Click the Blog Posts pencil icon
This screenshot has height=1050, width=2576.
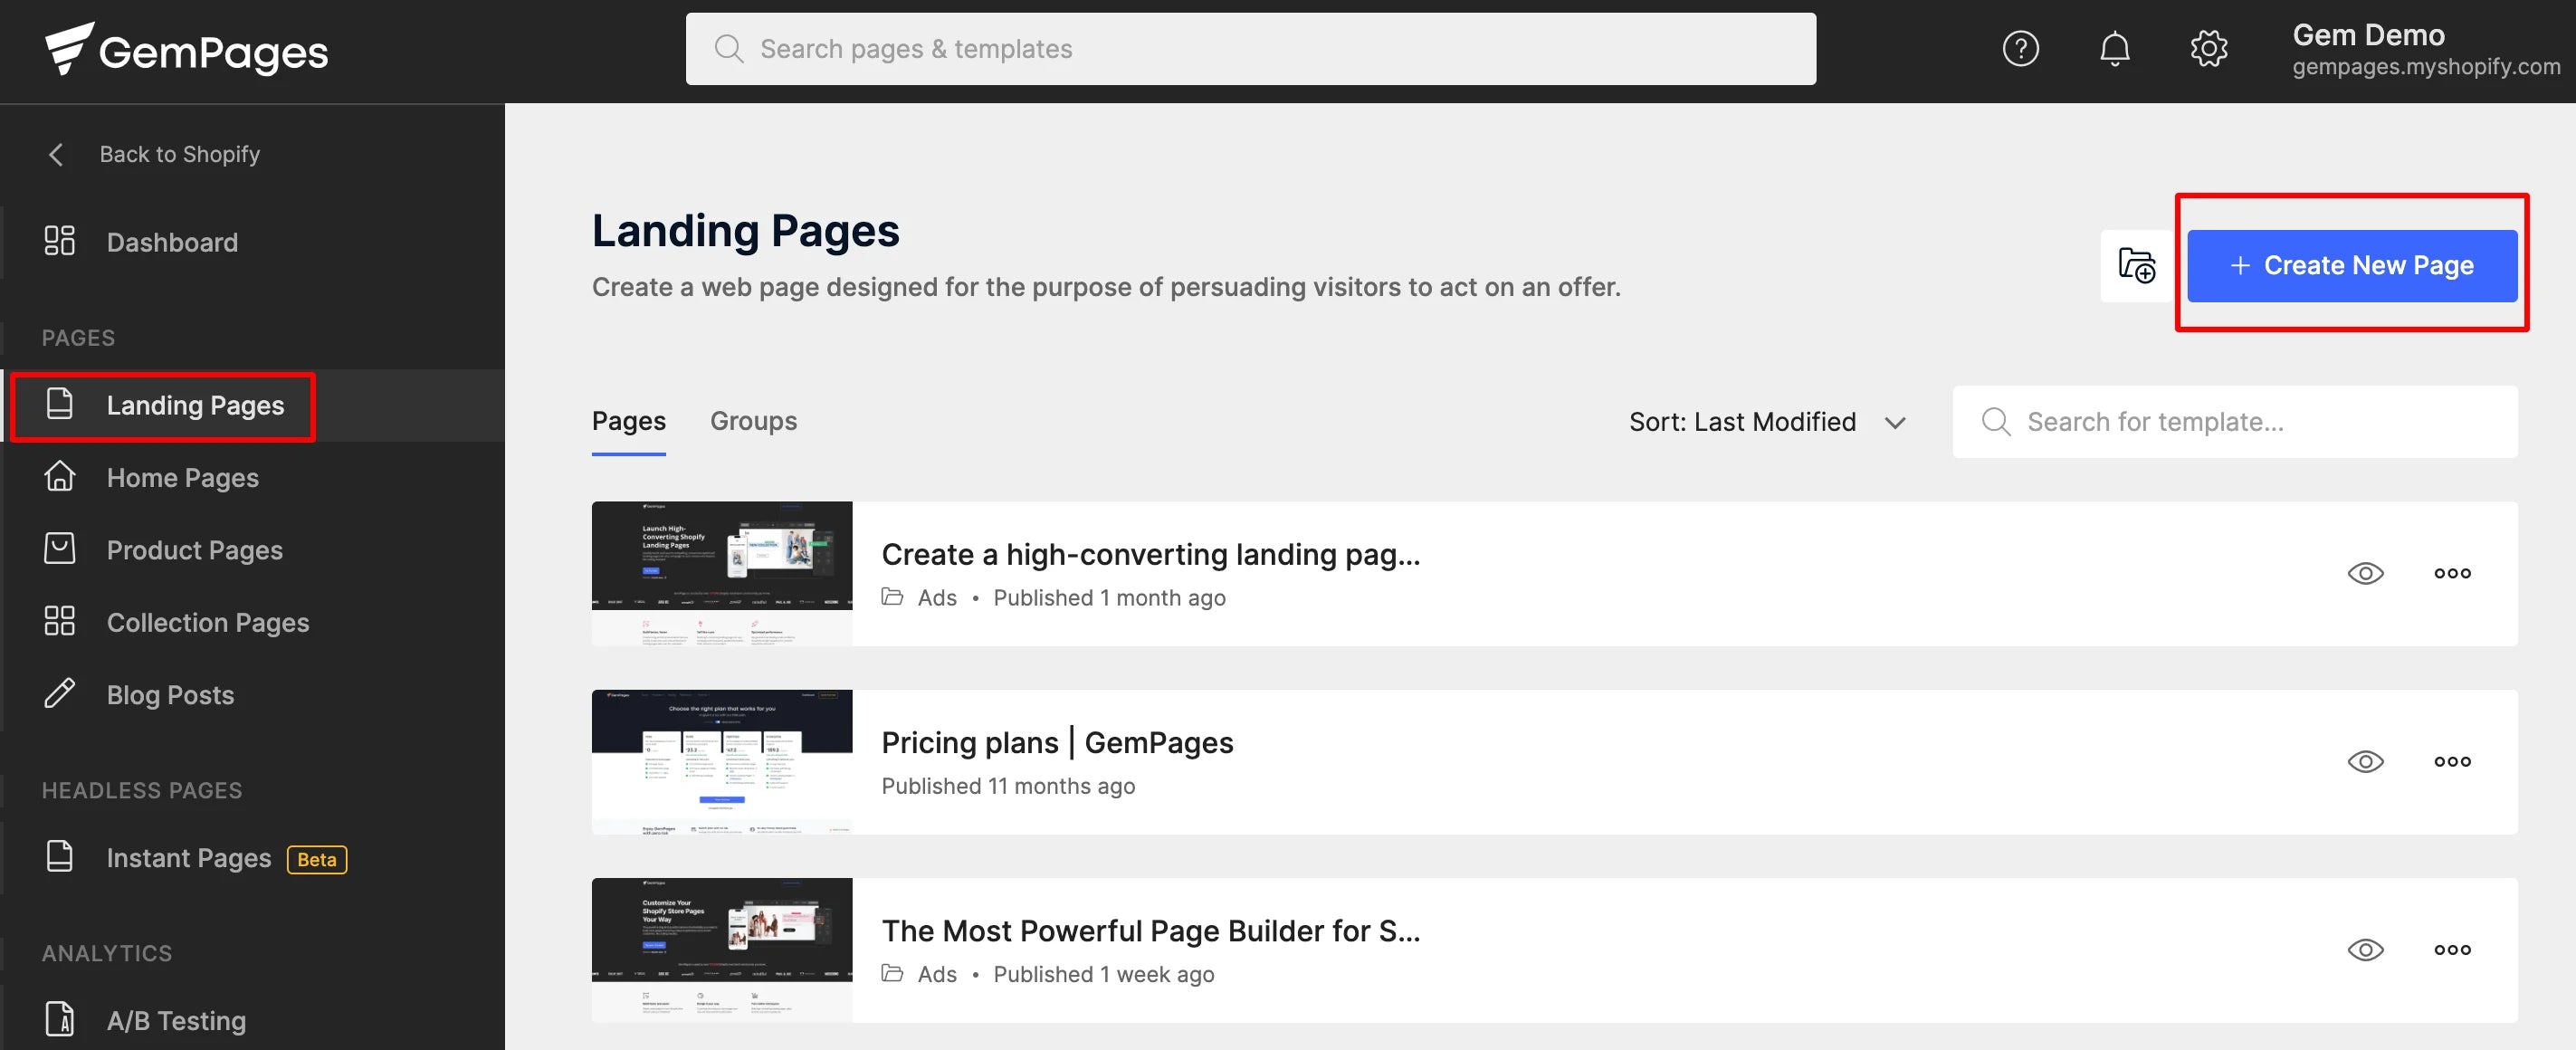coord(60,693)
